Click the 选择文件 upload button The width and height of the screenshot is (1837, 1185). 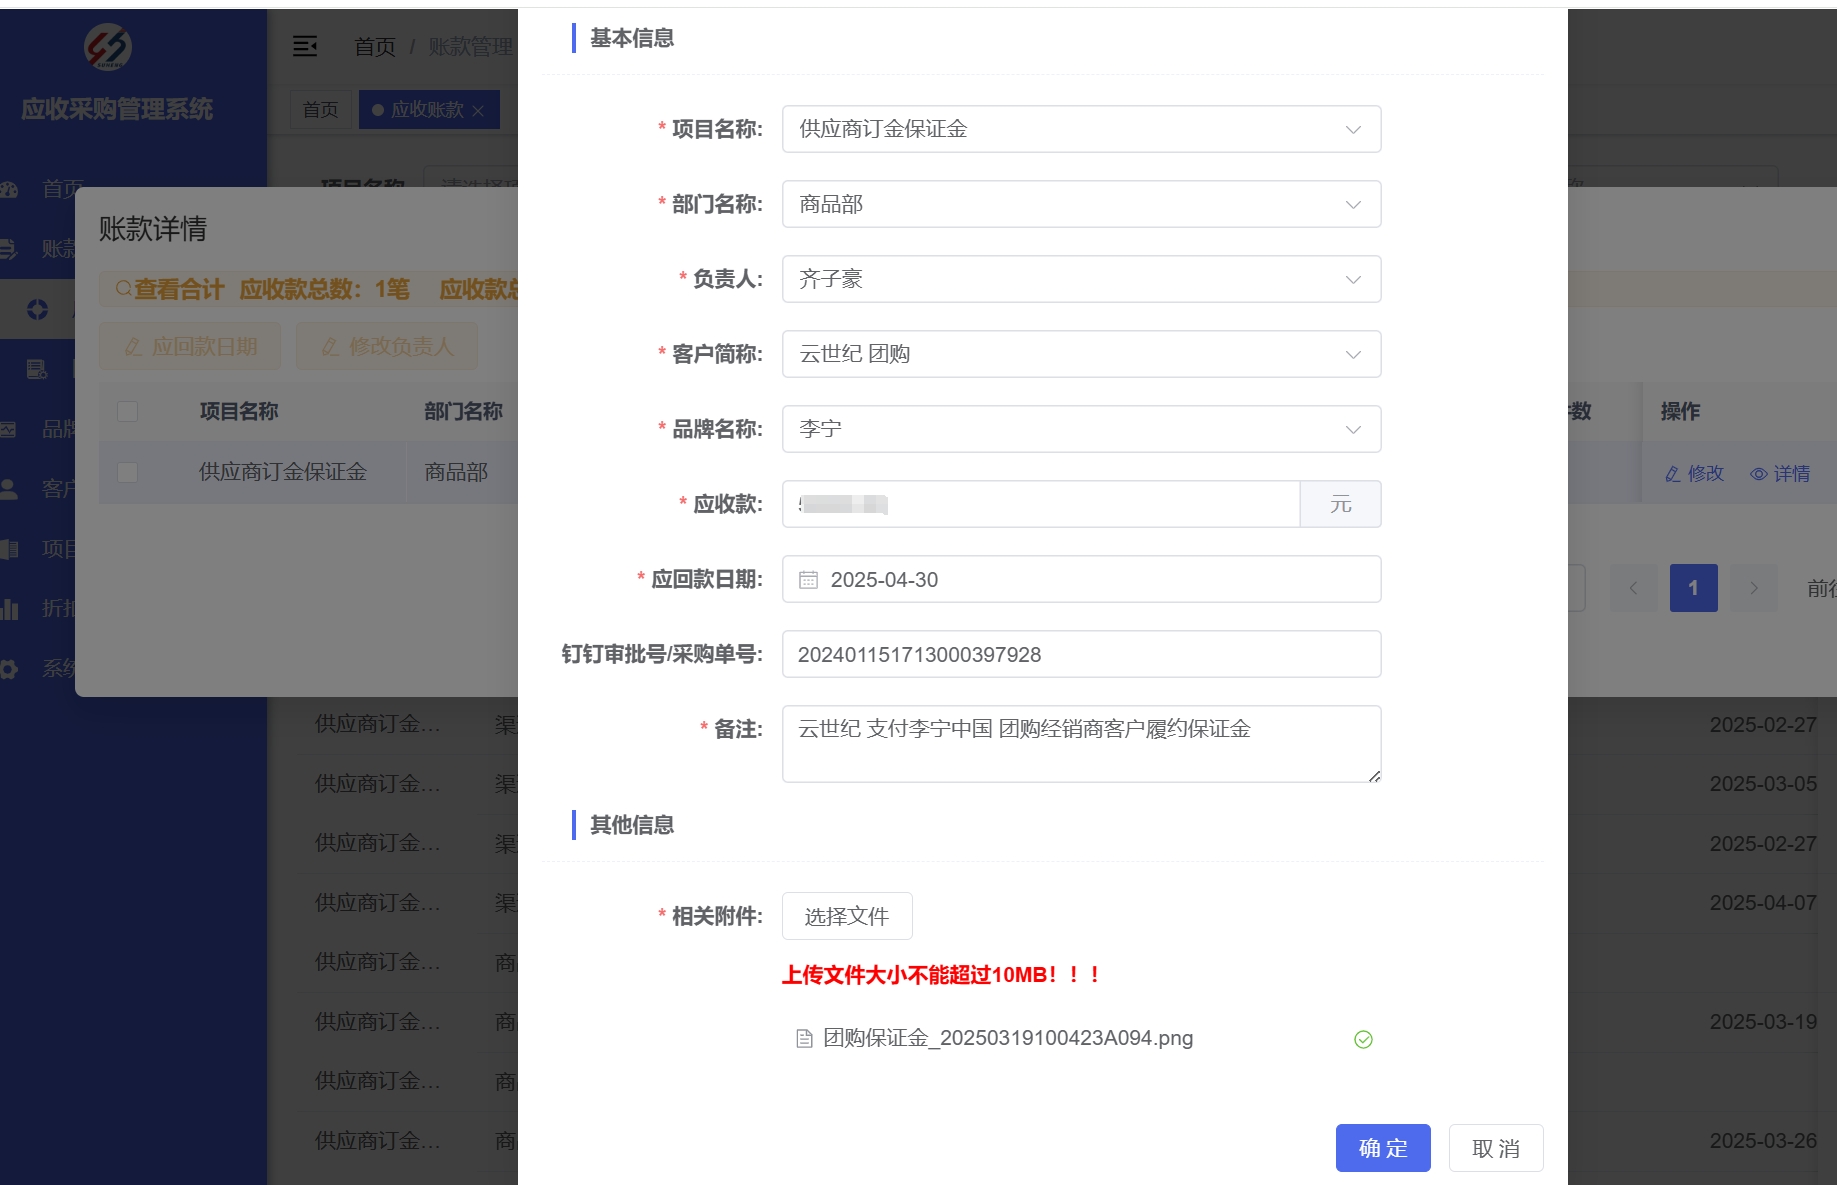pos(846,916)
